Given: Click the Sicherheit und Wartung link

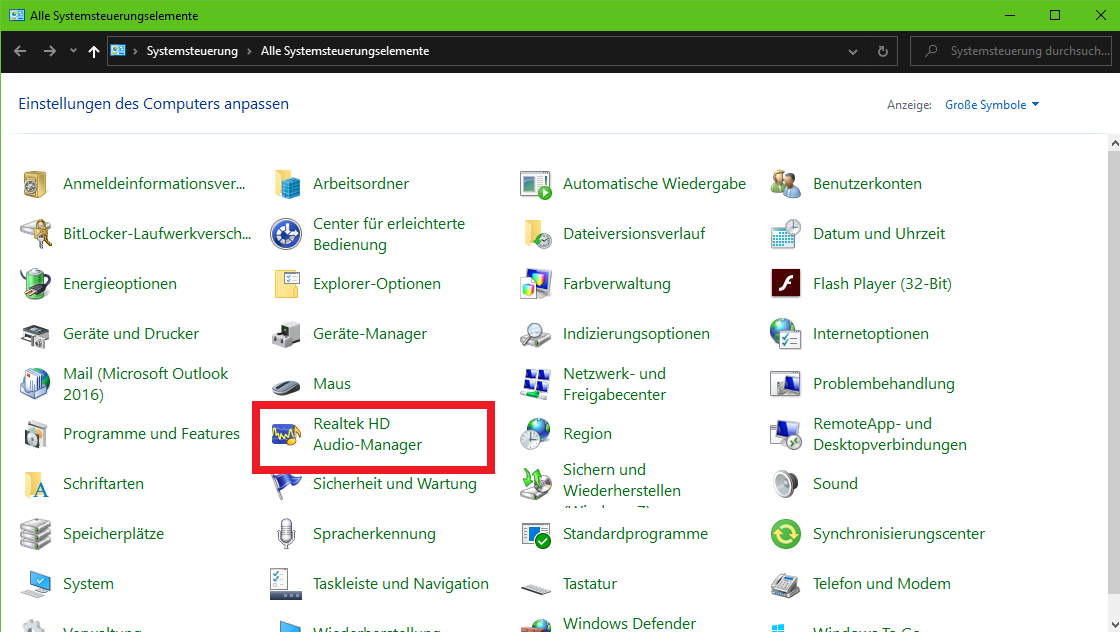Looking at the screenshot, I should click(394, 483).
